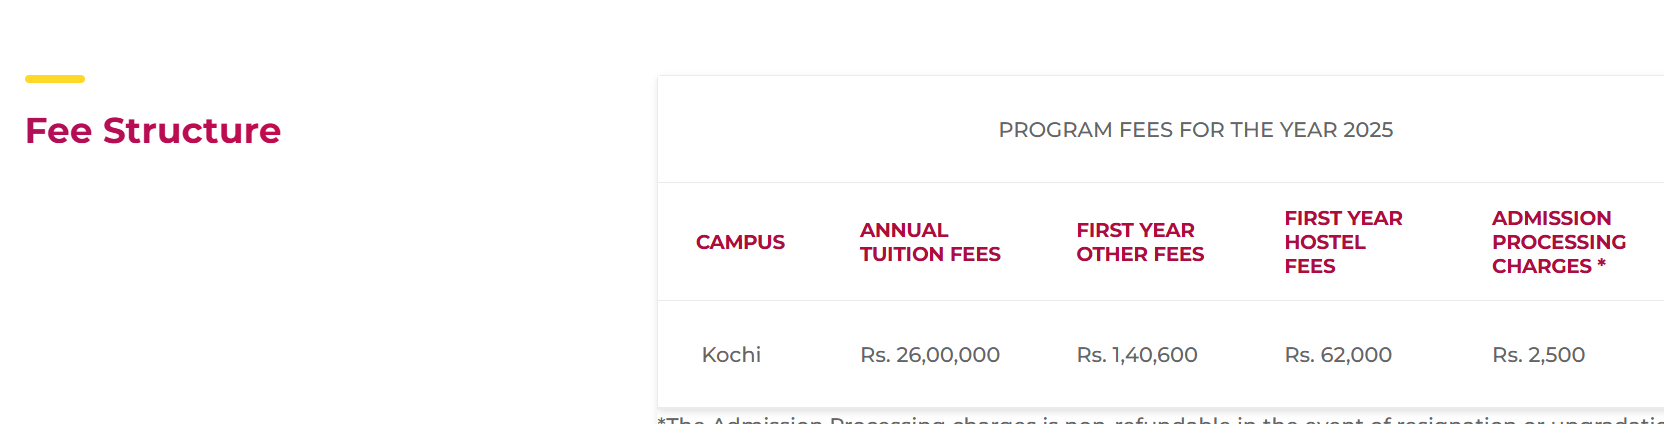Select the FIRST YEAR OTHER FEES column header
Screen dimensions: 1664x424
[1140, 242]
